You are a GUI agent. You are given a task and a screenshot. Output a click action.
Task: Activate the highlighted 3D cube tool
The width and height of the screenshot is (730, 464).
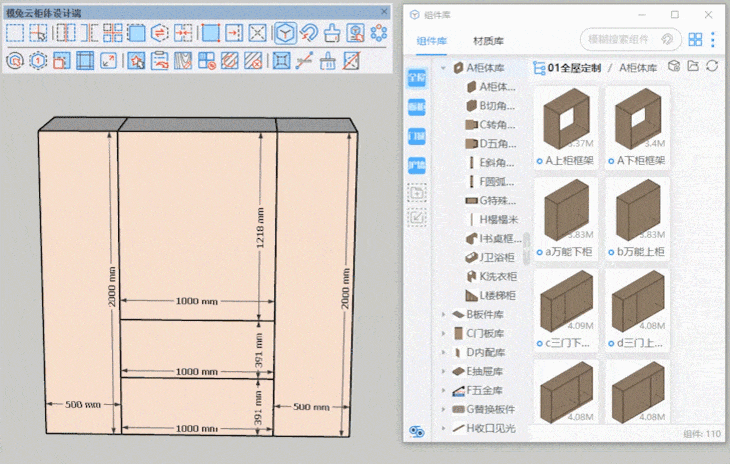pyautogui.click(x=285, y=33)
